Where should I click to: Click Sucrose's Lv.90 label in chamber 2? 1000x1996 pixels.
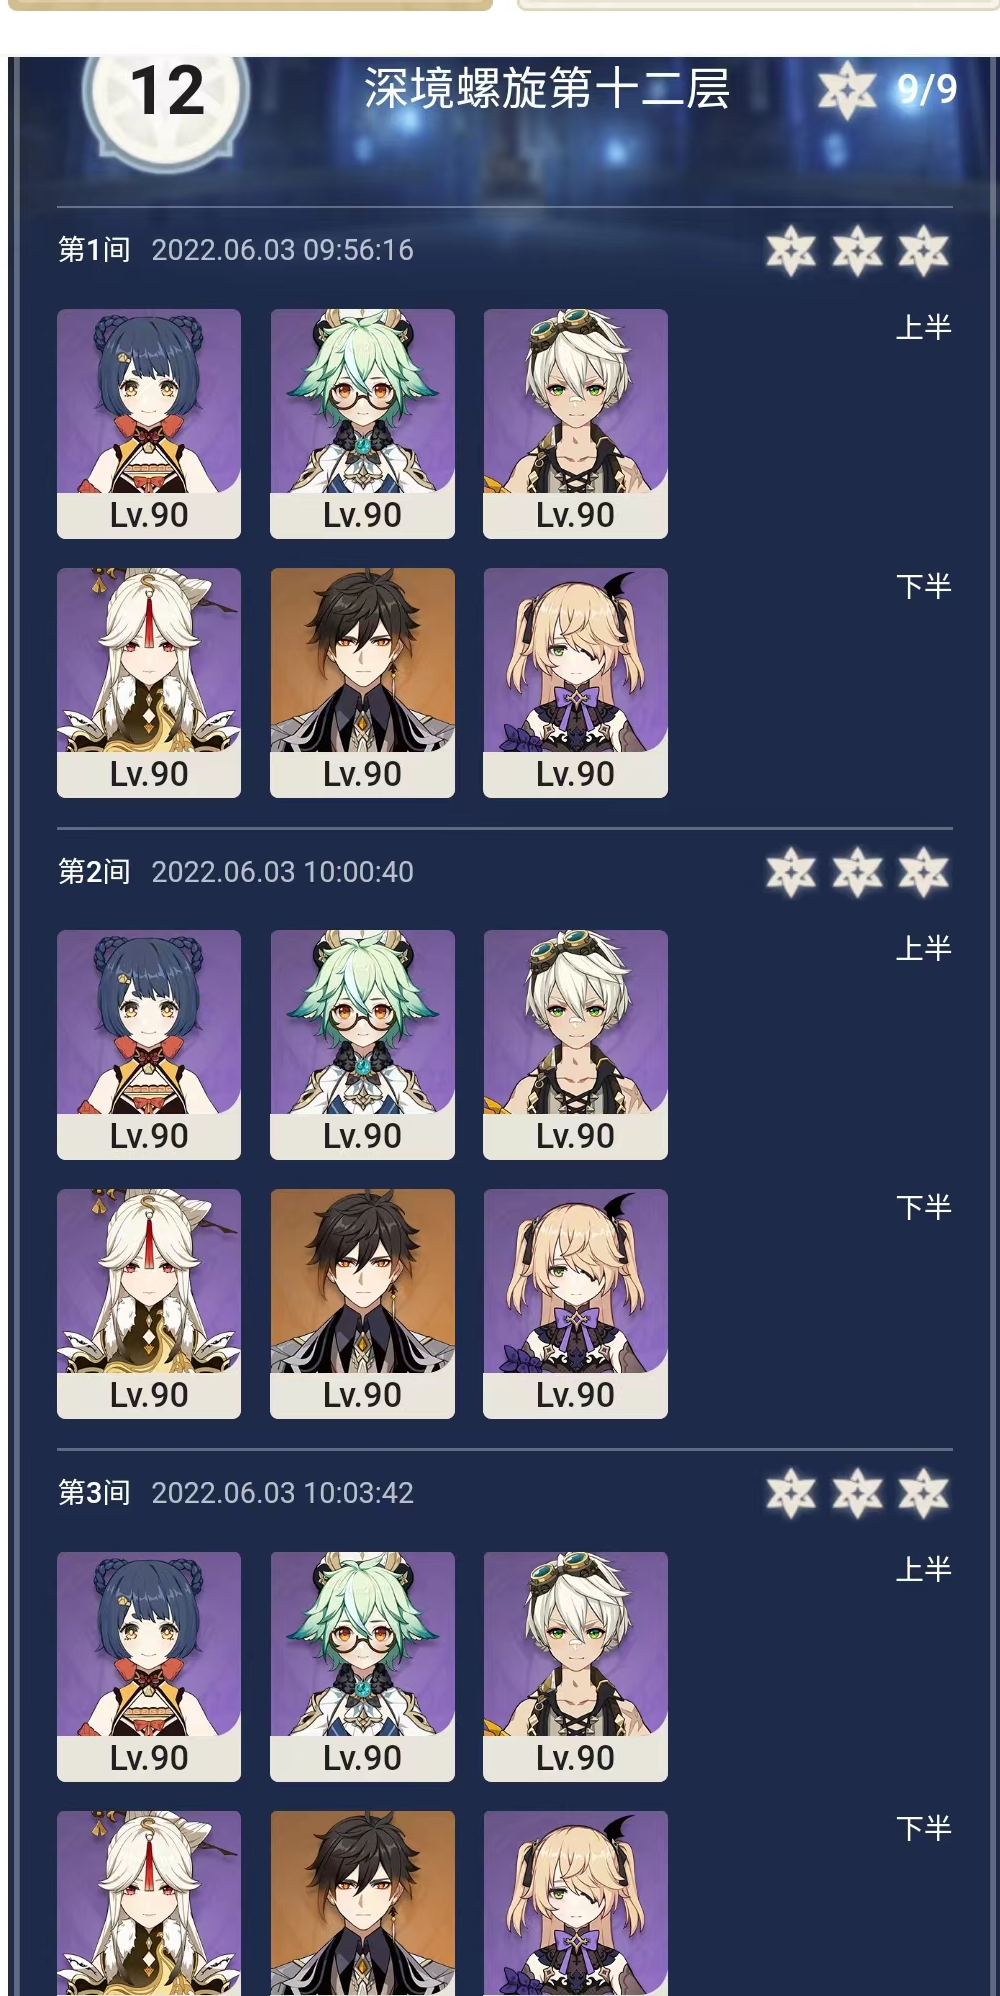[362, 1136]
